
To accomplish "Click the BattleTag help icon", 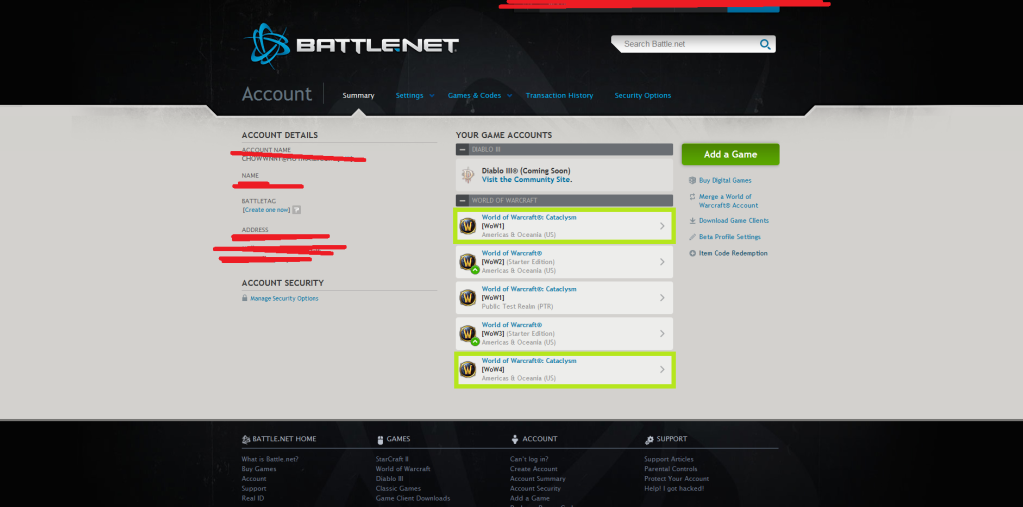I will click(x=296, y=210).
